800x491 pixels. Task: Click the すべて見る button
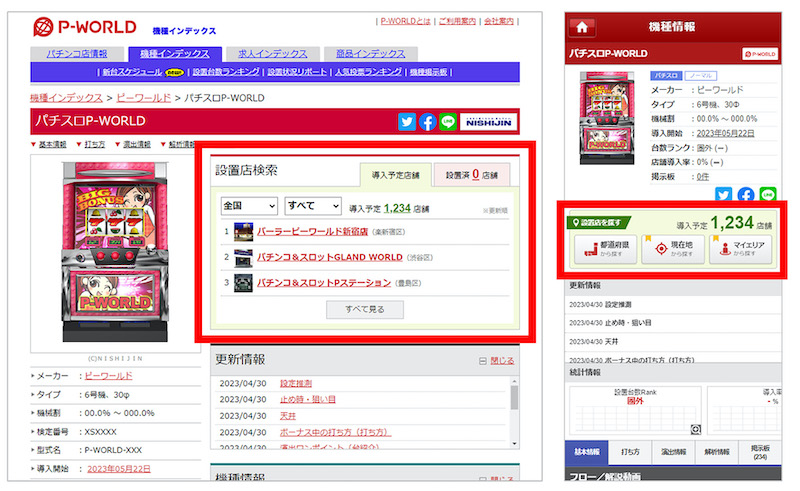pos(365,310)
